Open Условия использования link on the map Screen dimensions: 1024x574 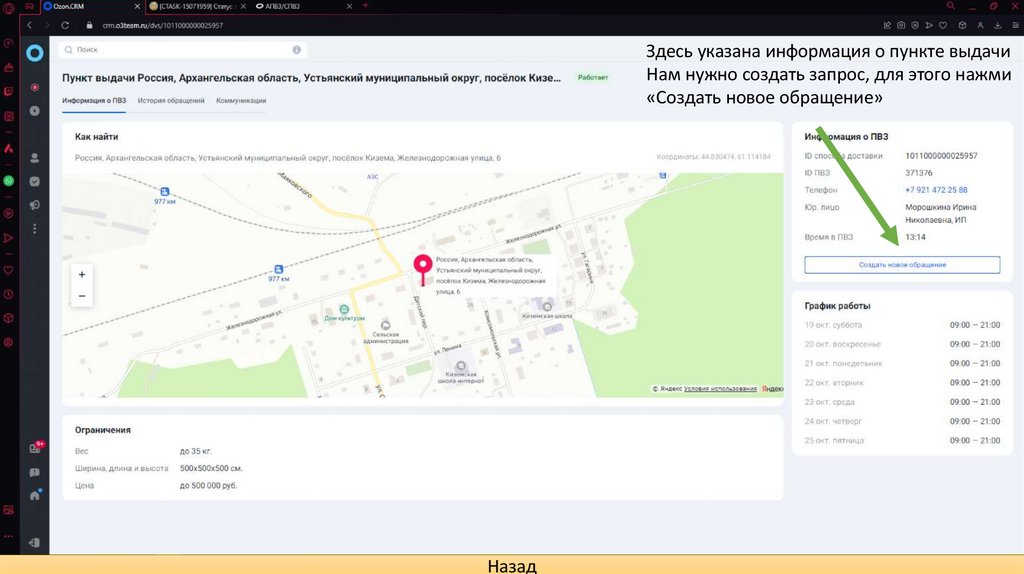[720, 389]
